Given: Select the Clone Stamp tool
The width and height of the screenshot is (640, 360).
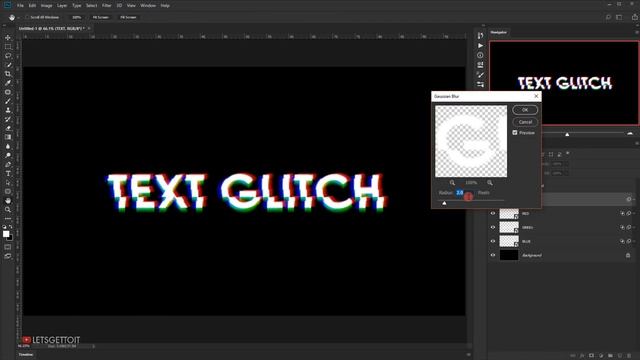Looking at the screenshot, I should pyautogui.click(x=8, y=110).
